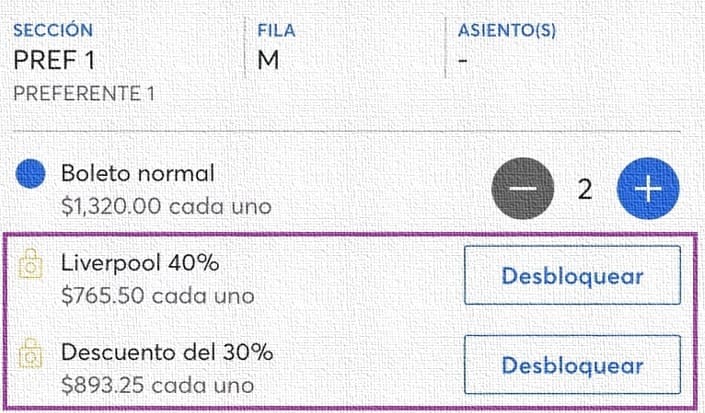Image resolution: width=705 pixels, height=413 pixels.
Task: Click the SECCIÓN header label
Action: (53, 30)
